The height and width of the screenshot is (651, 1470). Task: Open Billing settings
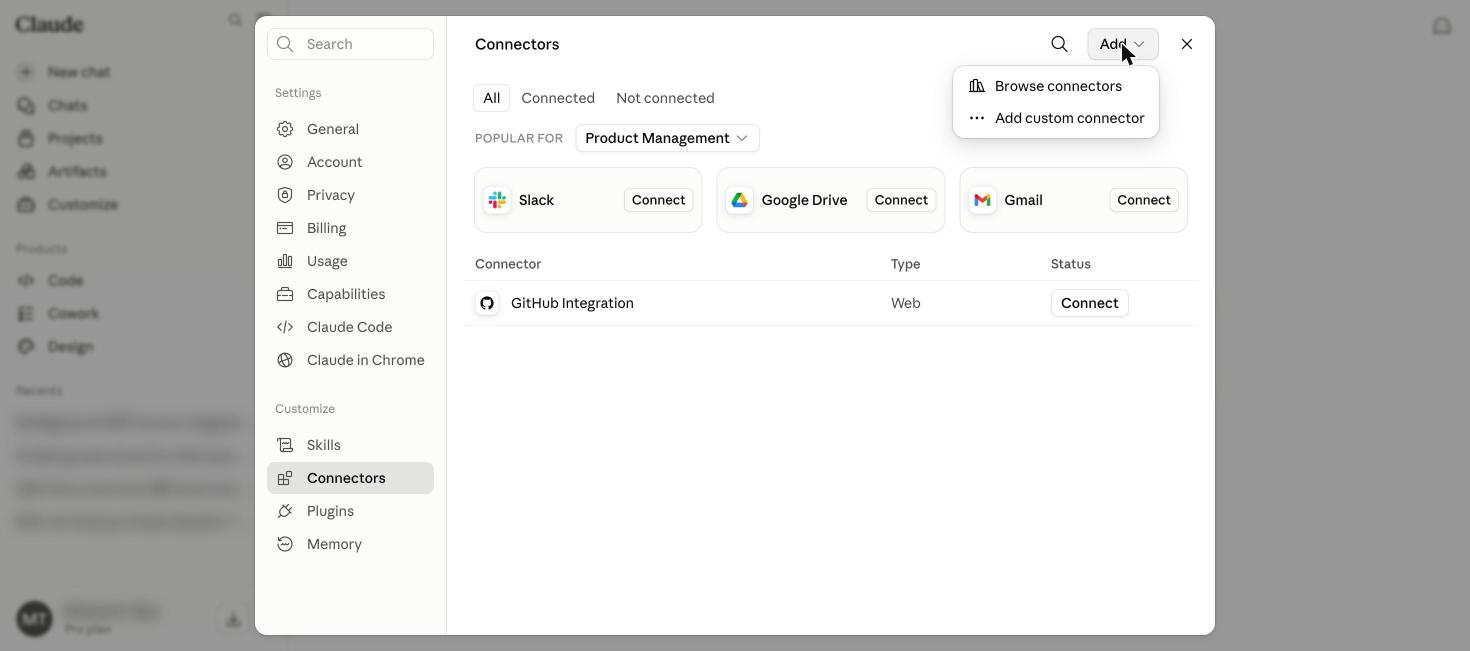pyautogui.click(x=350, y=228)
